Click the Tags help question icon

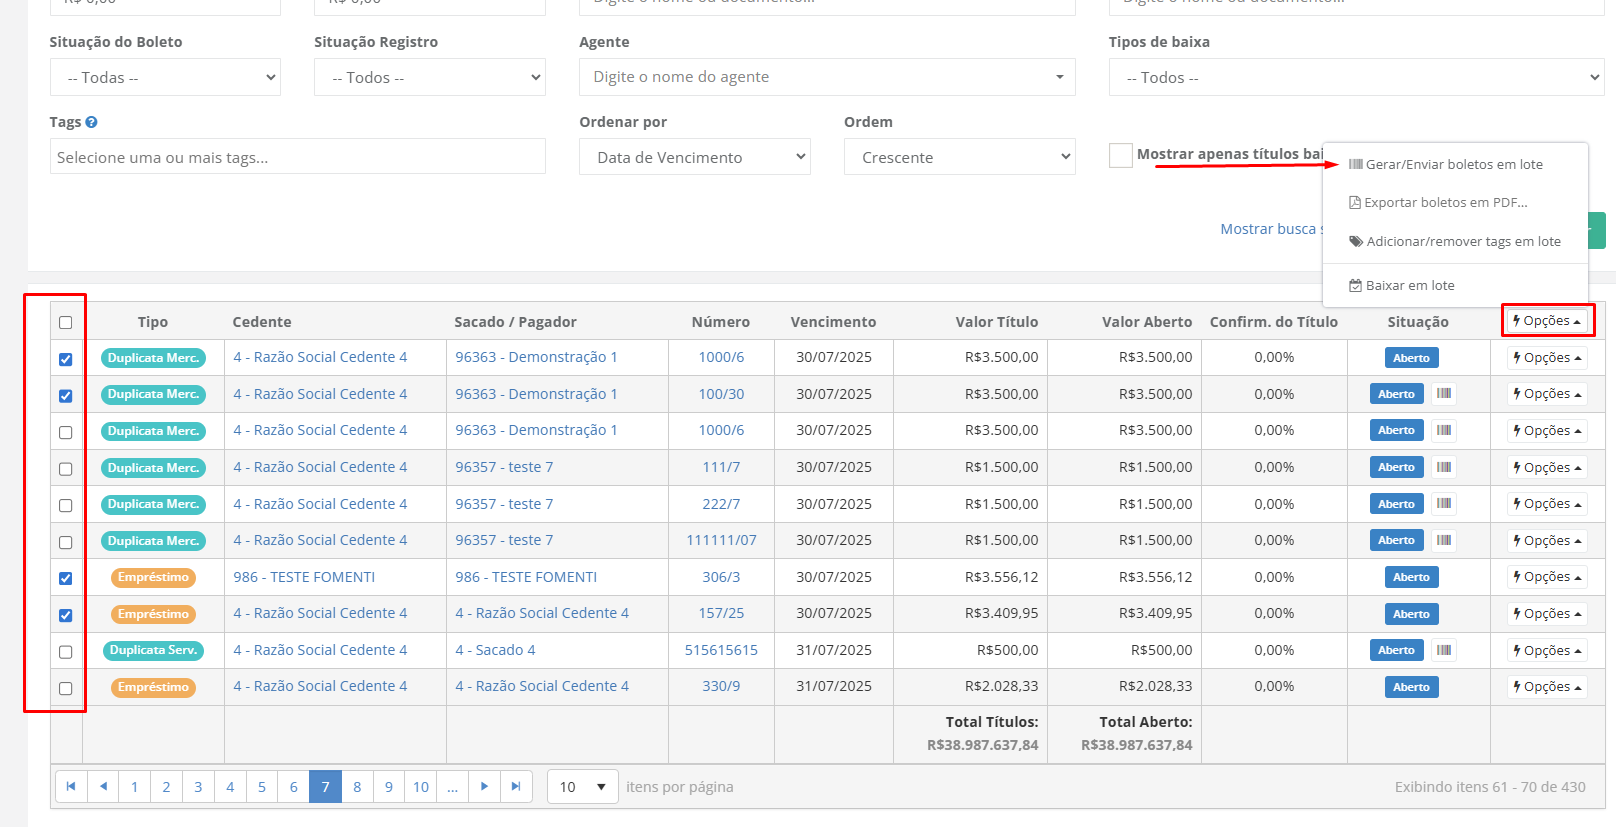pos(91,122)
